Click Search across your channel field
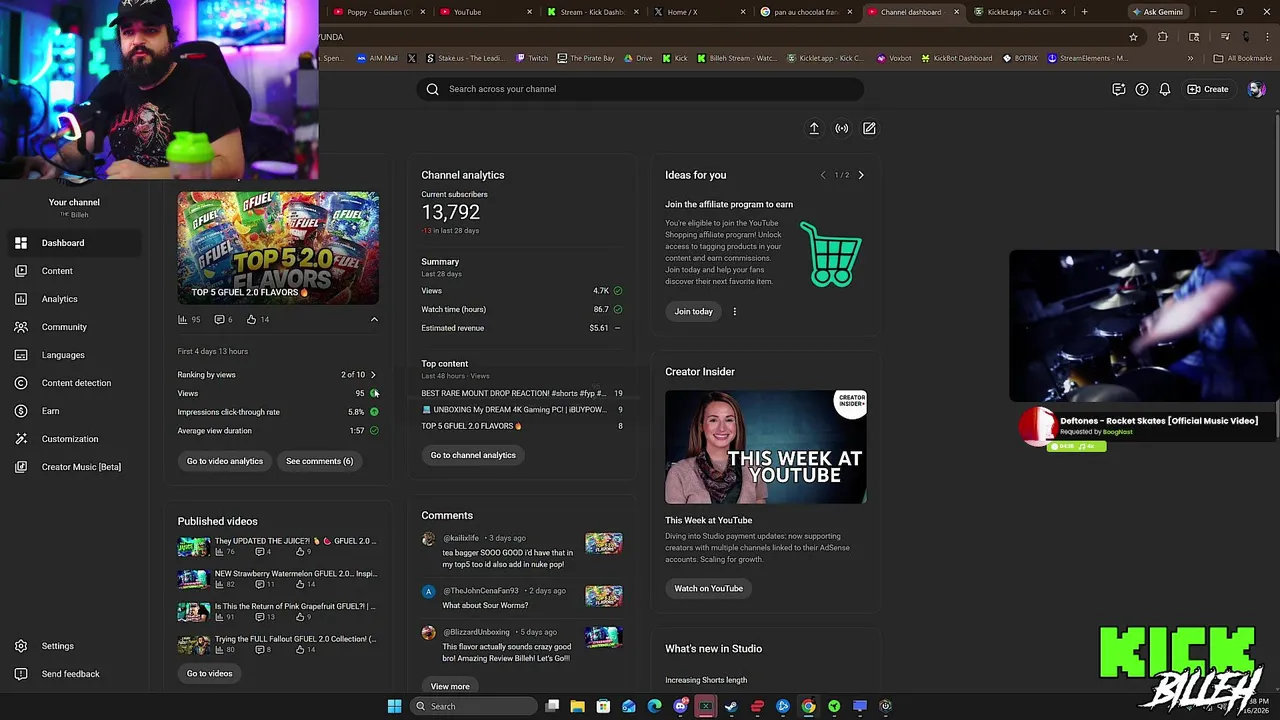Viewport: 1280px width, 720px height. pyautogui.click(x=640, y=89)
